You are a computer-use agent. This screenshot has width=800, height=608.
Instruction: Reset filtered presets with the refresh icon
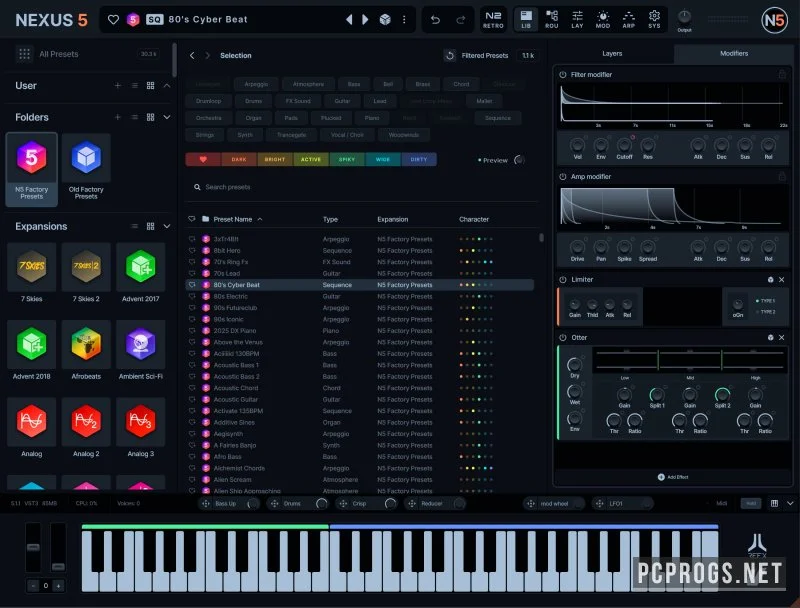(x=449, y=56)
